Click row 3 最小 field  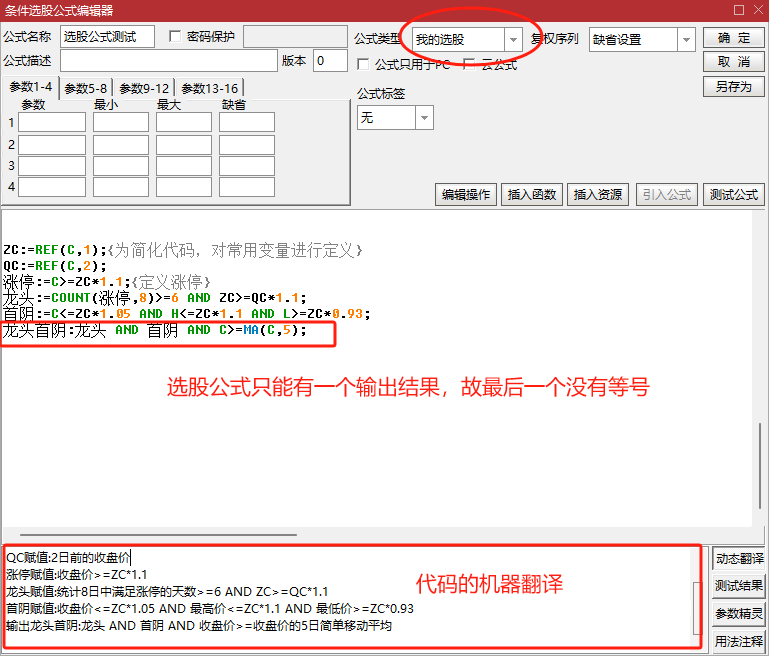[121, 166]
